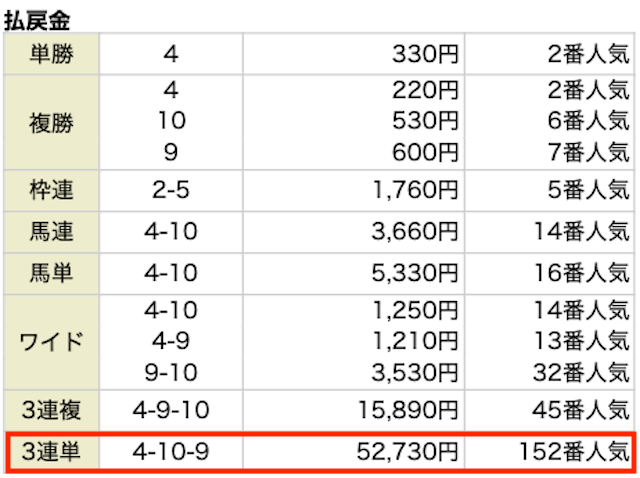Click the 15,890円 payout value

click(407, 410)
